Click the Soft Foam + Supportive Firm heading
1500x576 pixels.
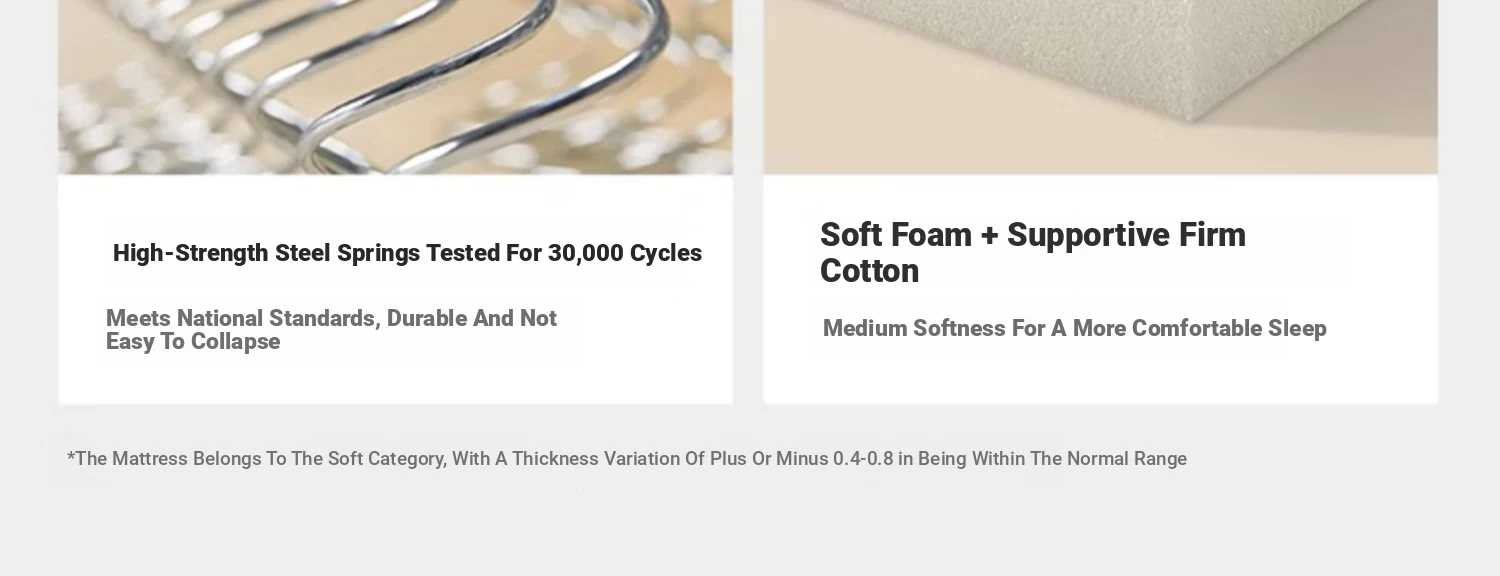click(1033, 253)
